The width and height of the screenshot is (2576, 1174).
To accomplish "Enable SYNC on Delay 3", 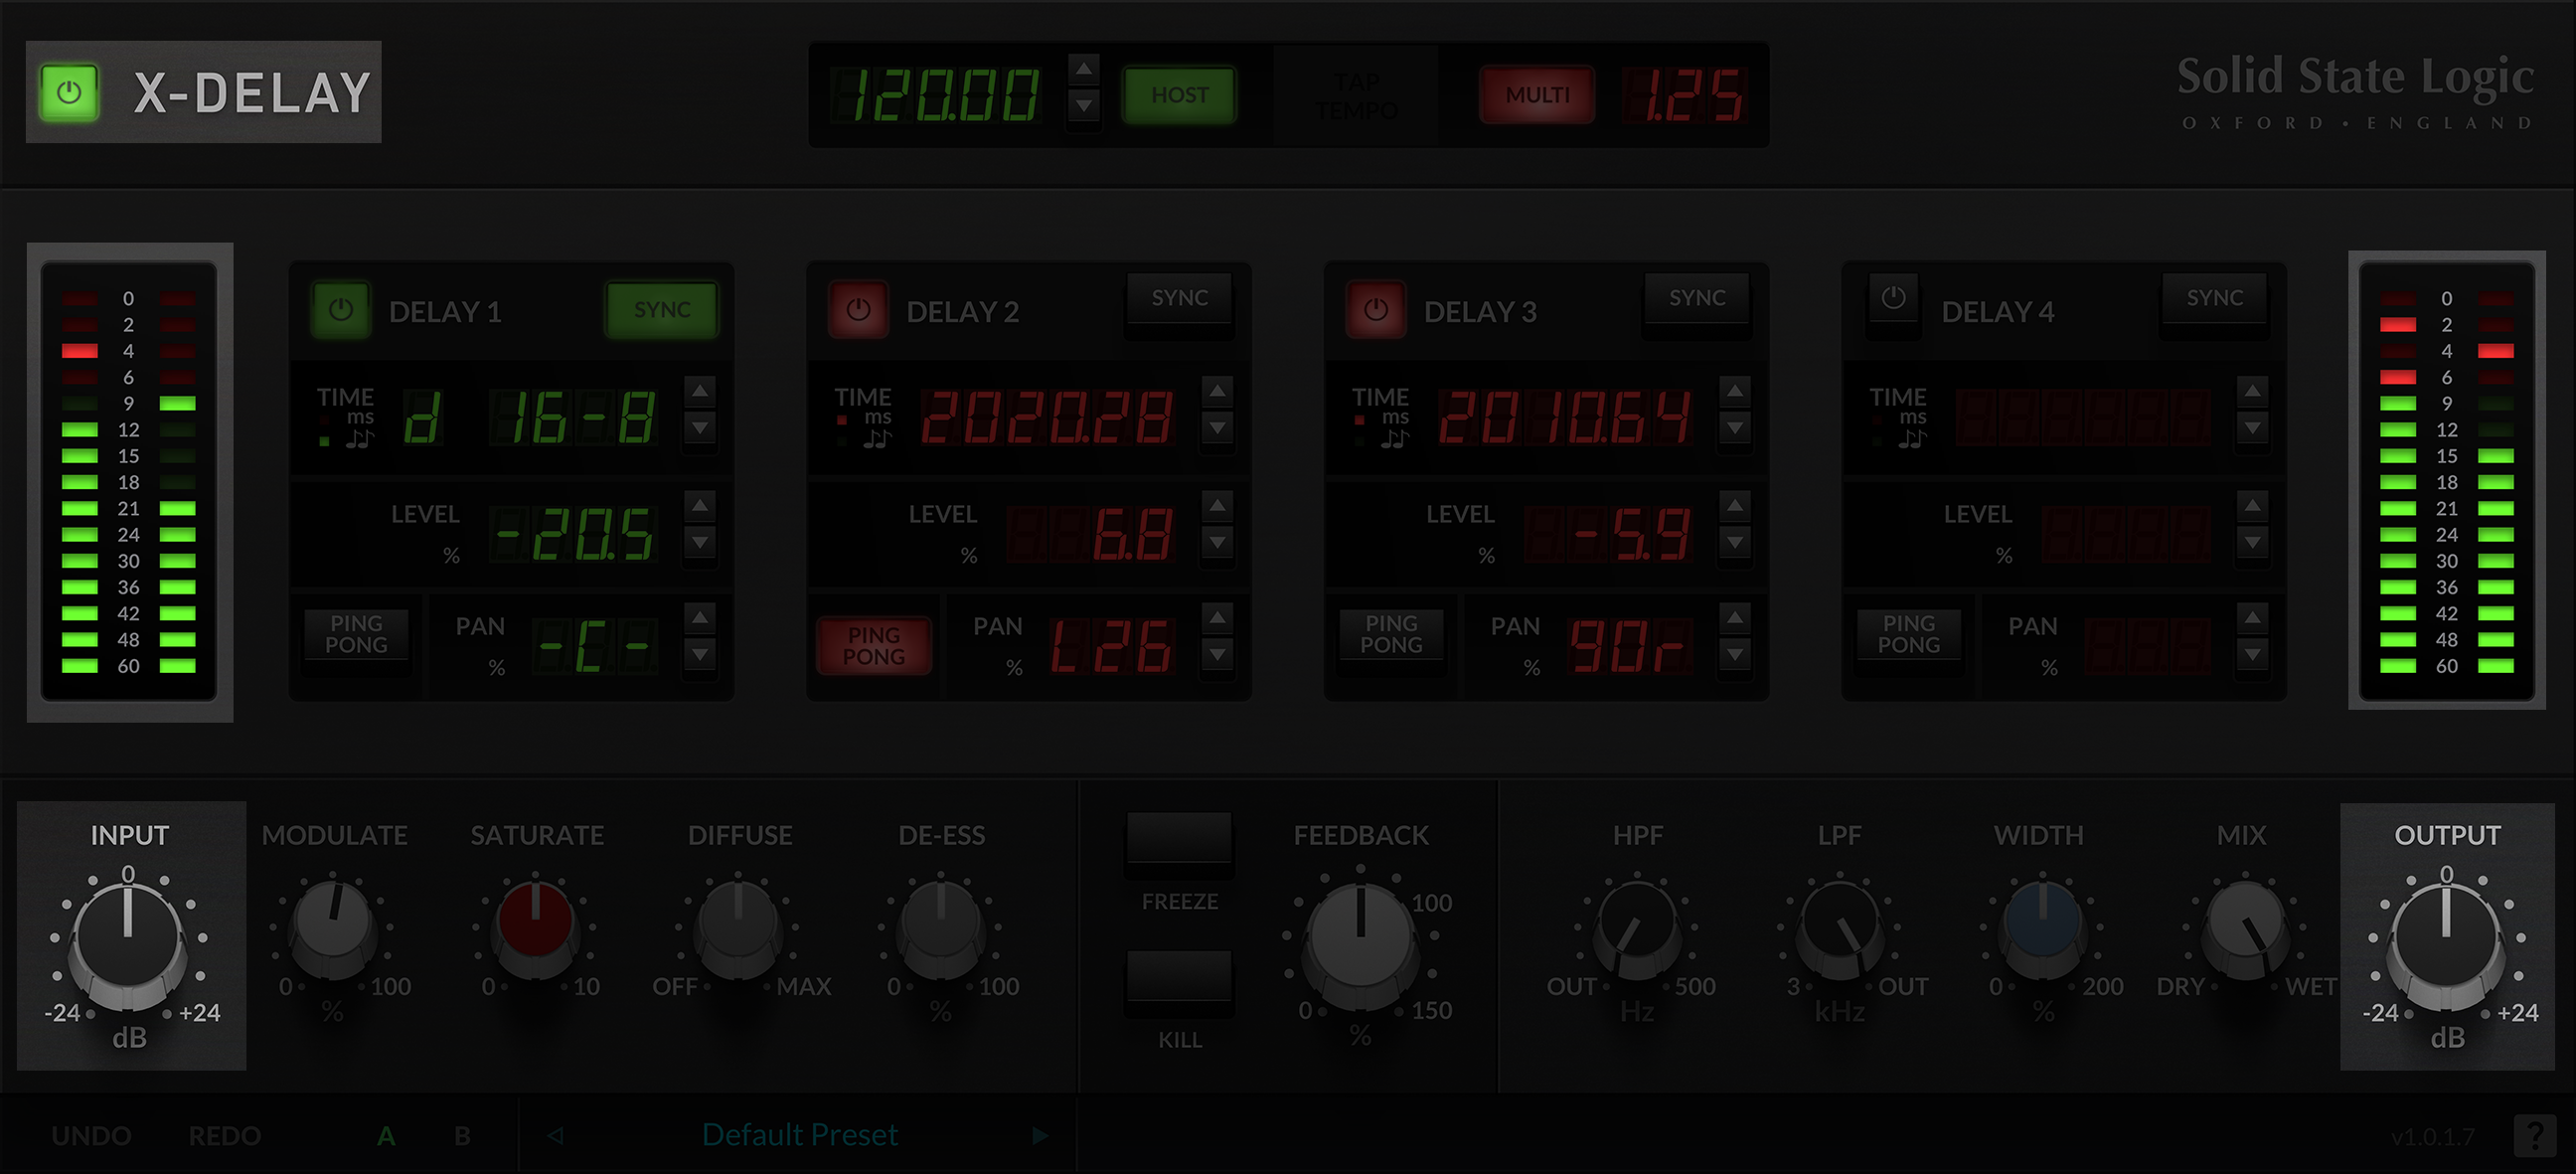I will click(1697, 298).
